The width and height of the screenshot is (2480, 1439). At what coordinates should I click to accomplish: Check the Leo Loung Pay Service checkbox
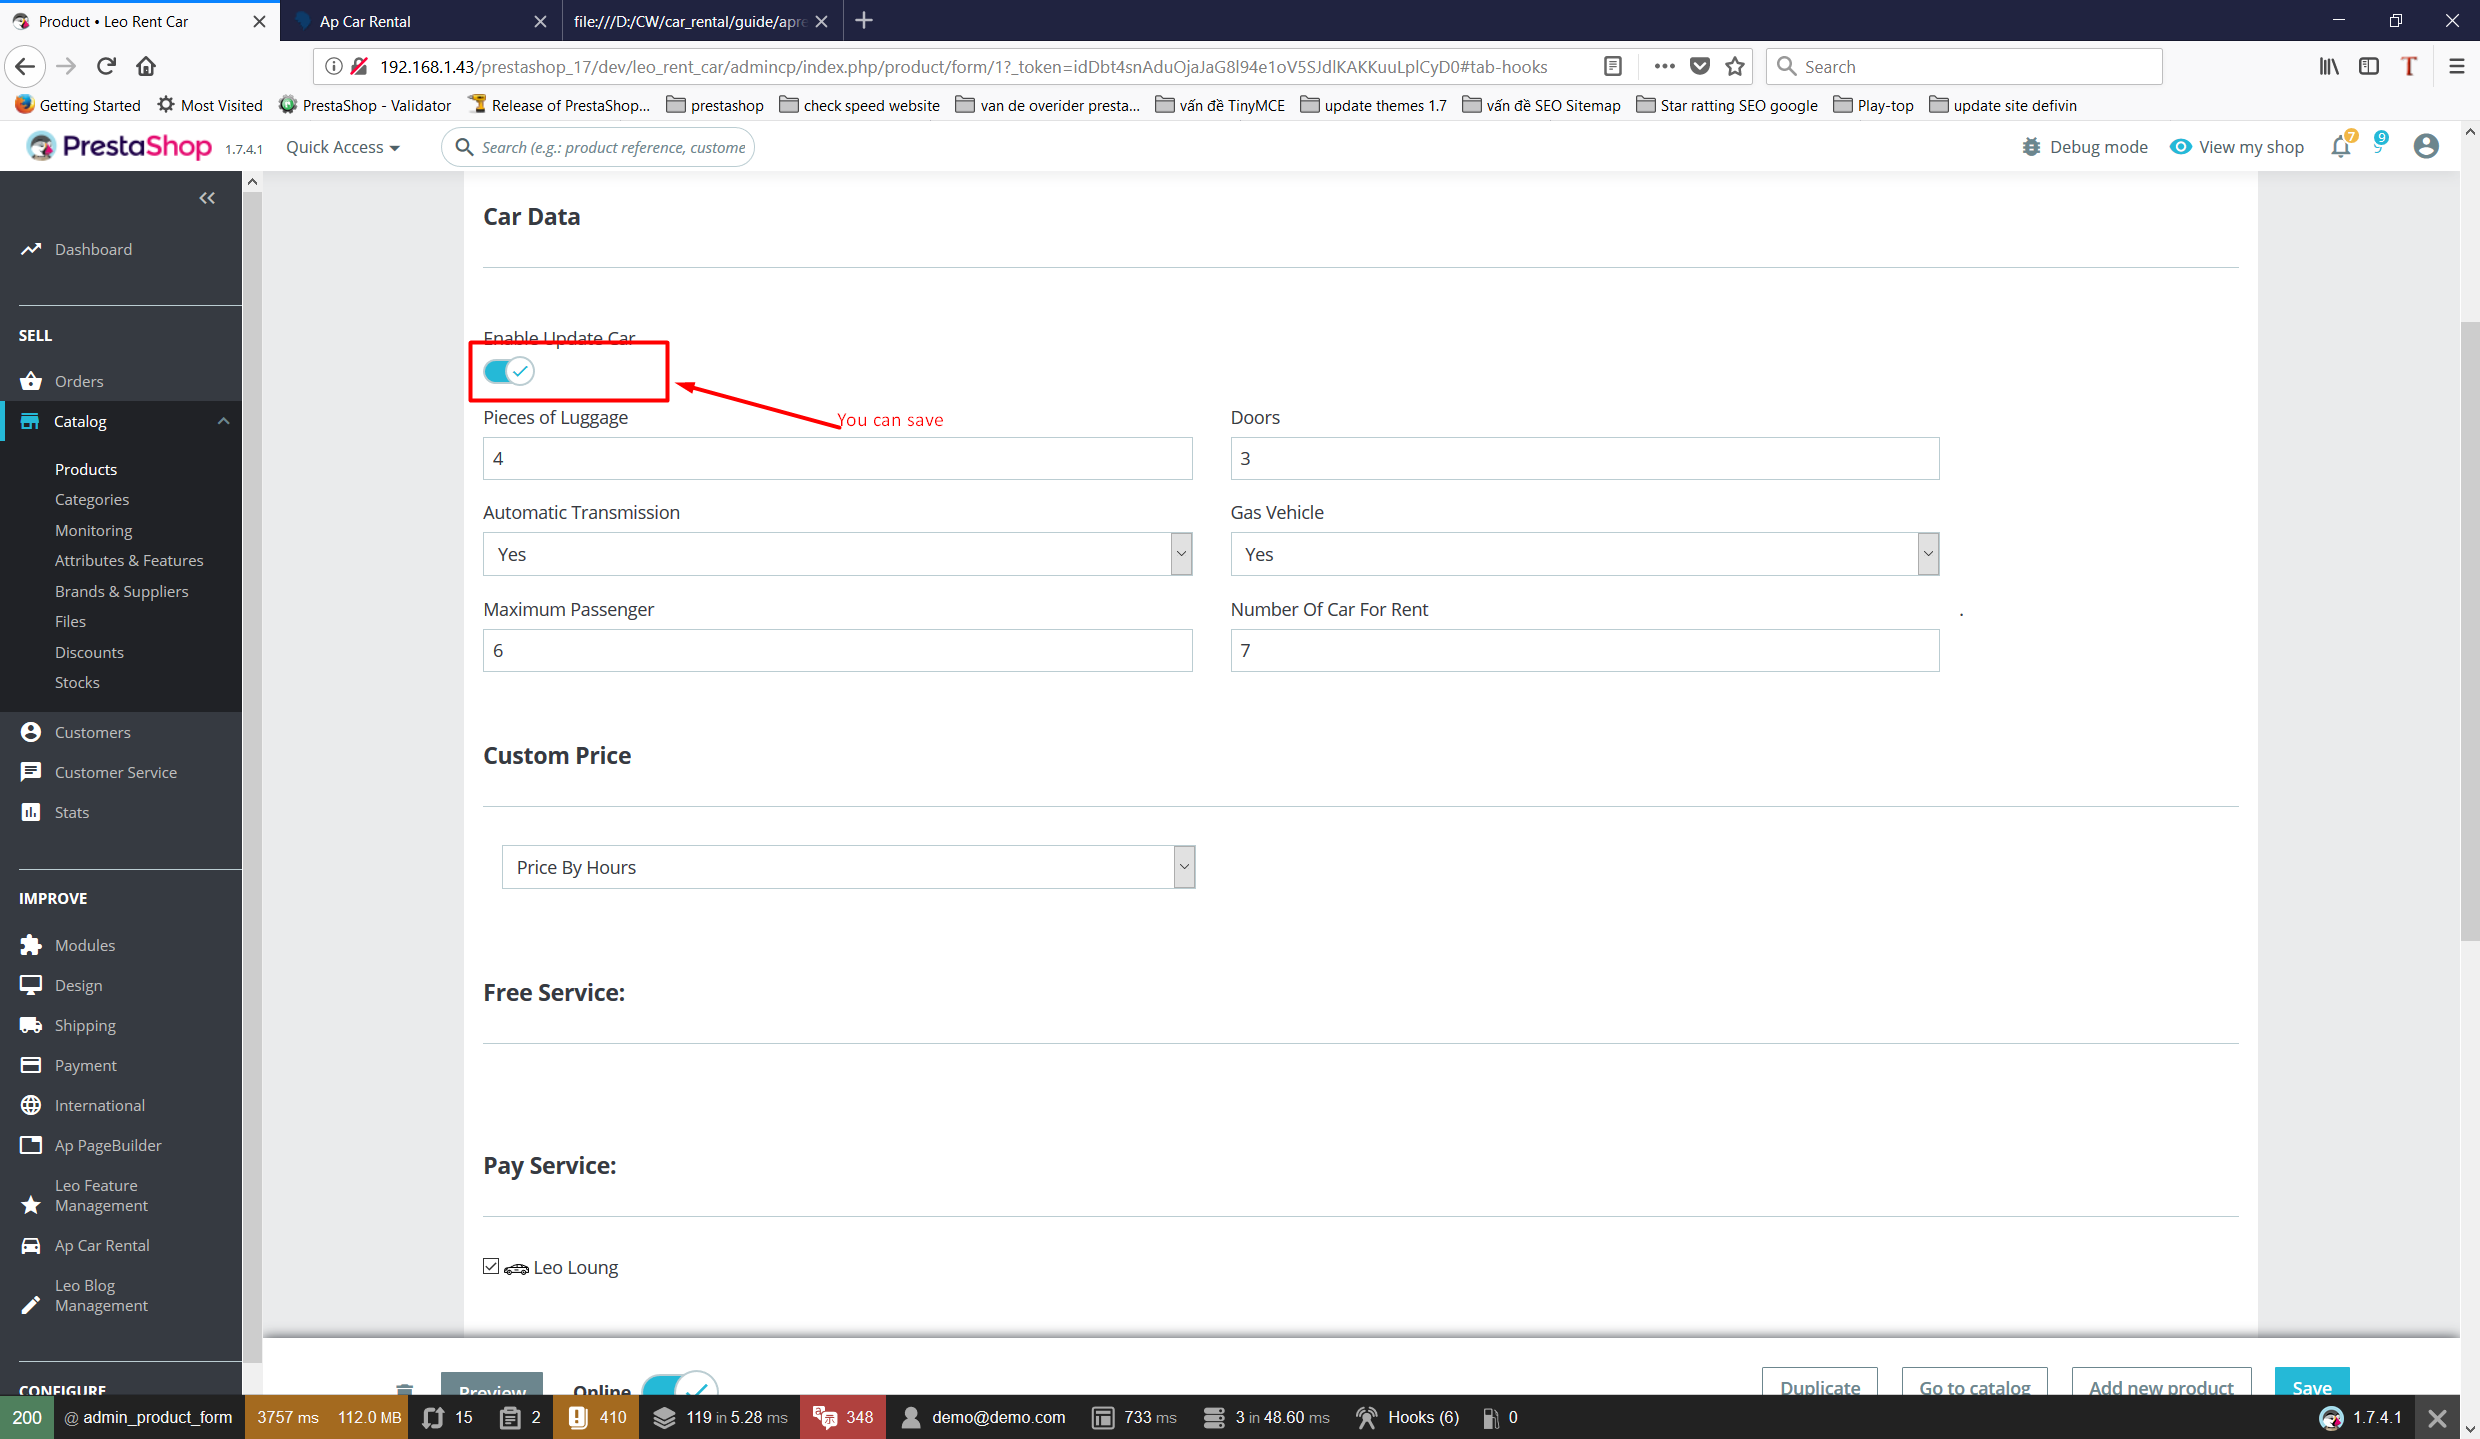pyautogui.click(x=492, y=1264)
